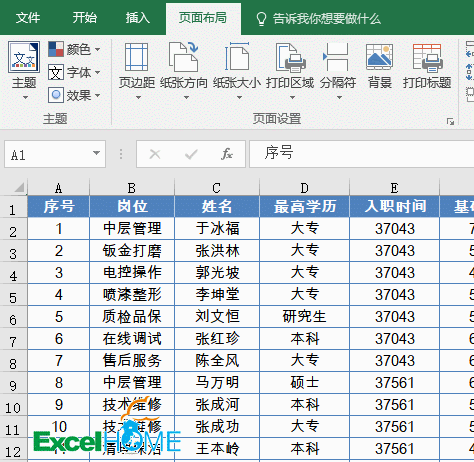Select the cell 在线调试
The image size is (474, 462).
[132, 339]
